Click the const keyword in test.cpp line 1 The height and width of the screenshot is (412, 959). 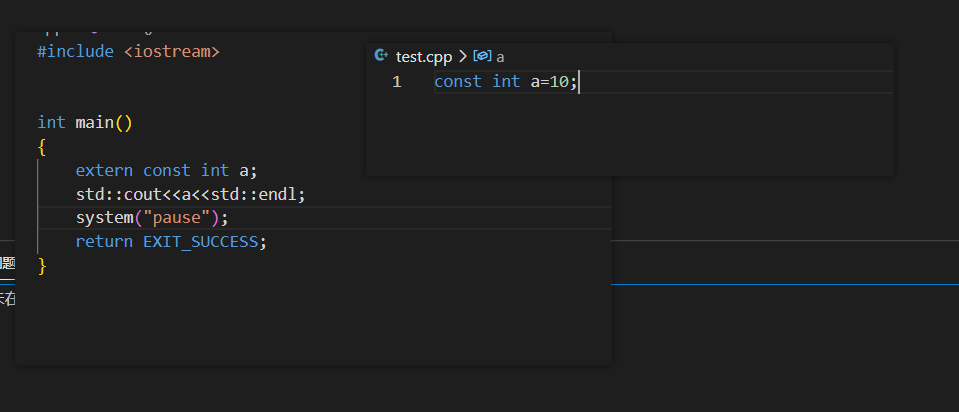[x=457, y=82]
